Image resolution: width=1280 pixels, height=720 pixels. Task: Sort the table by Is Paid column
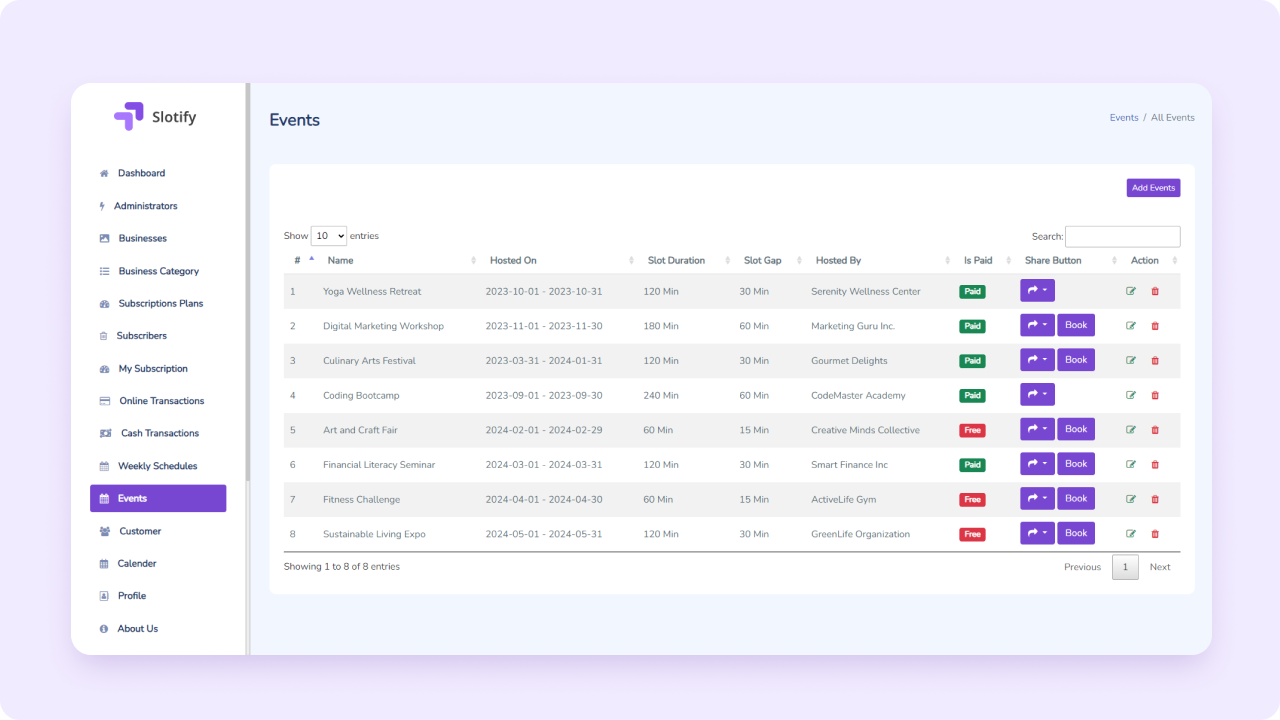coord(985,261)
